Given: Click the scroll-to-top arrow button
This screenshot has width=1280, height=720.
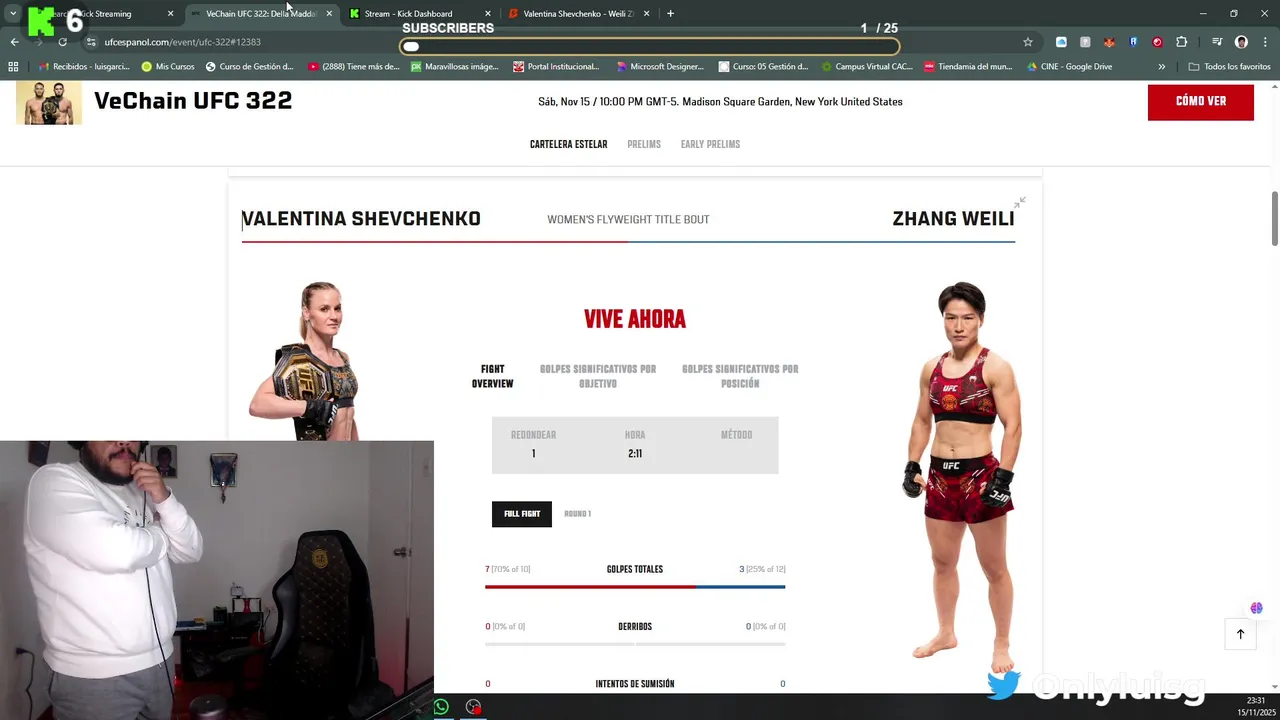Looking at the screenshot, I should click(x=1240, y=634).
